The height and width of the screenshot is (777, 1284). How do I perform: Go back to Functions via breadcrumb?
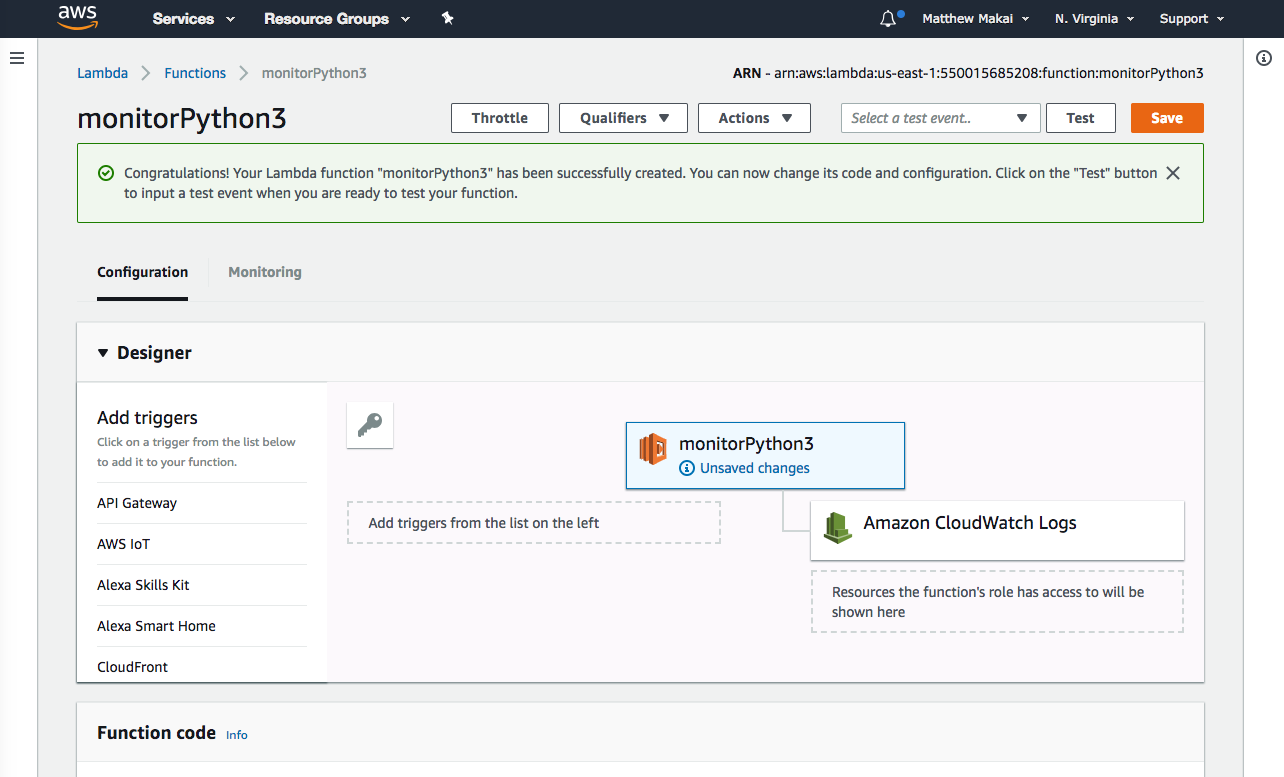point(195,72)
